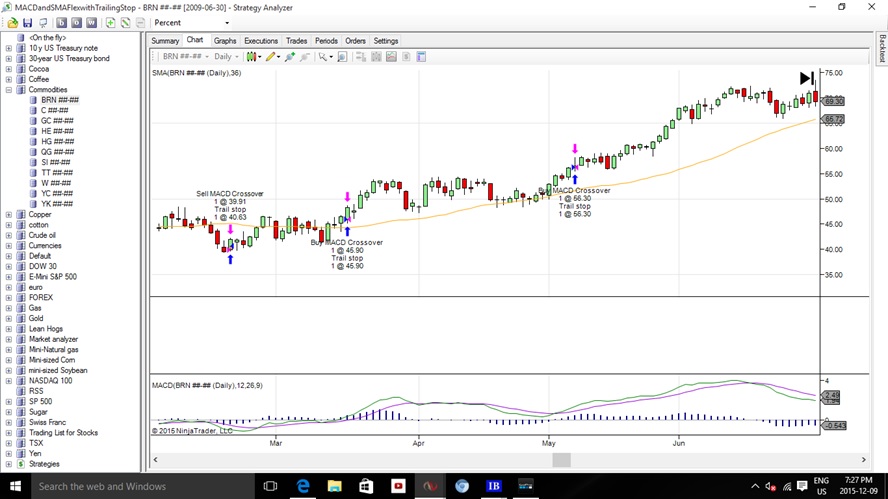
Task: Expand the Strategies tree node
Action: (8, 464)
